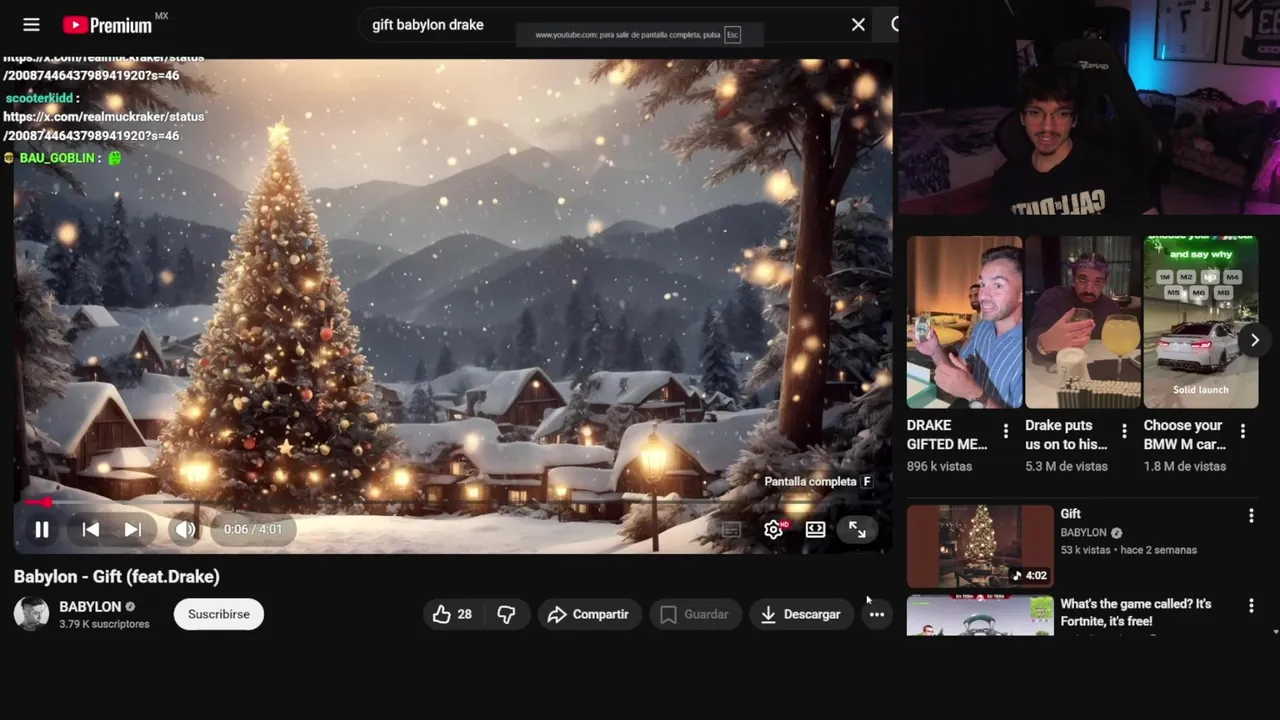Click the '5.3 M de vistas' text
Screen dimensions: 1280x720
[x=1066, y=466]
